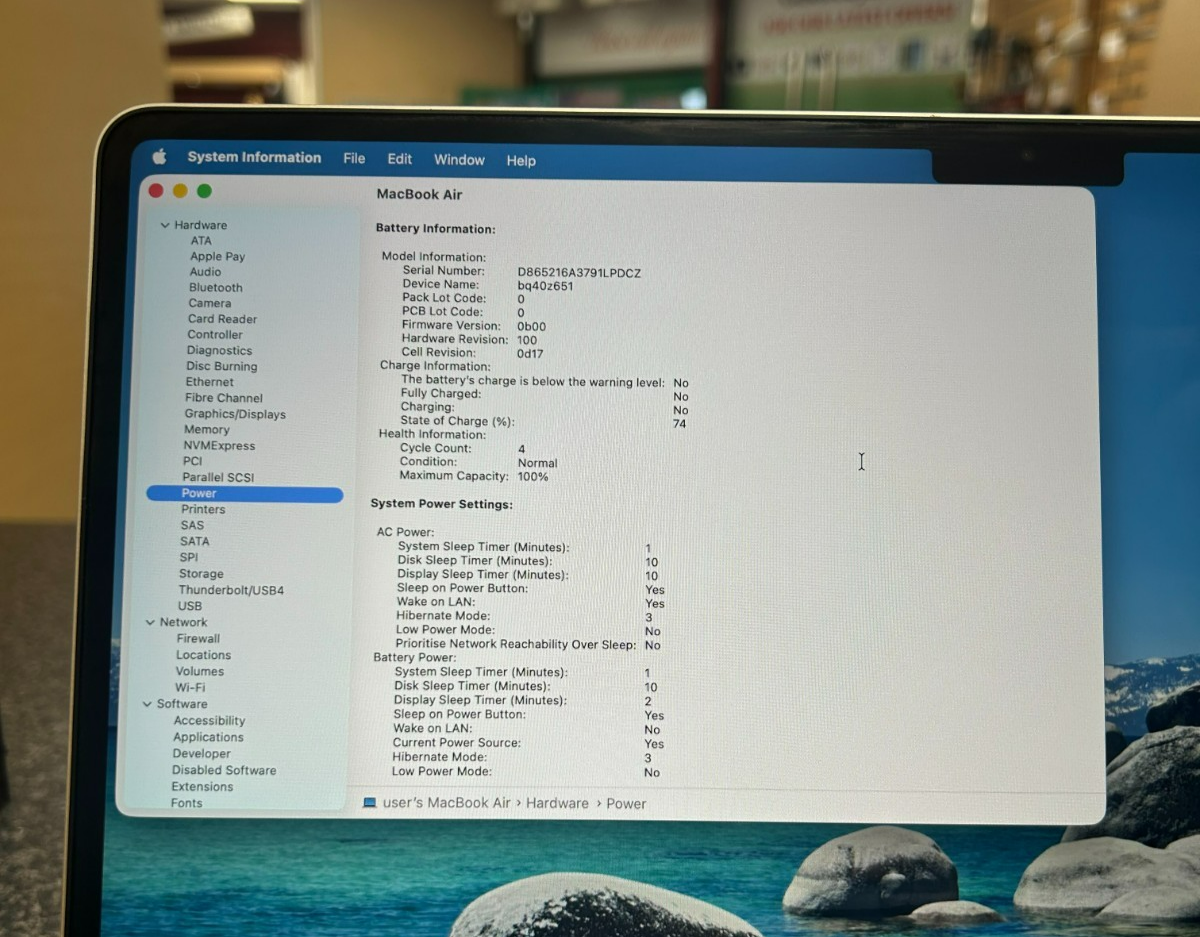Select Thunderbolt/USB4 in the sidebar
Screen dimensions: 1200x937
pos(231,590)
